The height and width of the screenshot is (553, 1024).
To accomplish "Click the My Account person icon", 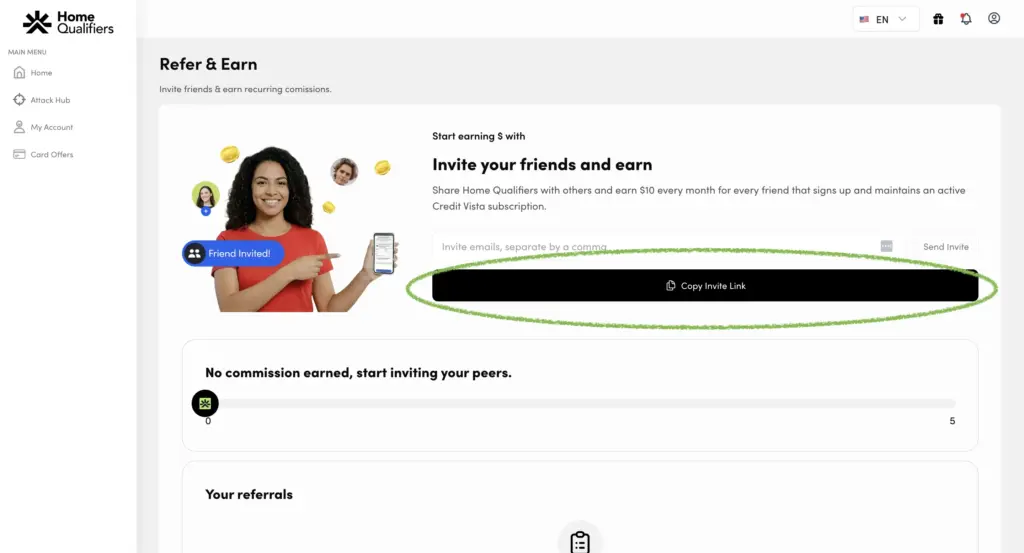I will coord(20,127).
